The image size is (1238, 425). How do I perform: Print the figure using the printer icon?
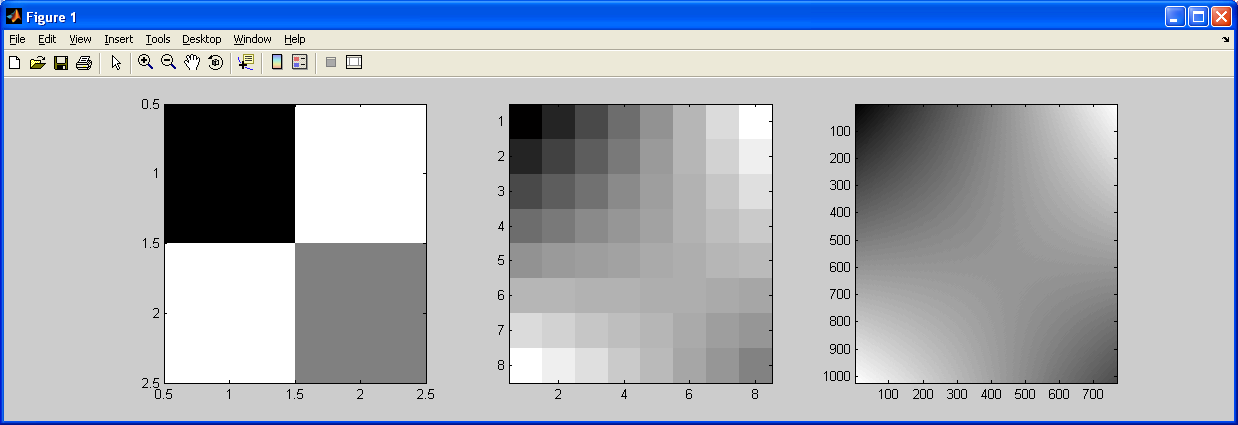[x=84, y=63]
